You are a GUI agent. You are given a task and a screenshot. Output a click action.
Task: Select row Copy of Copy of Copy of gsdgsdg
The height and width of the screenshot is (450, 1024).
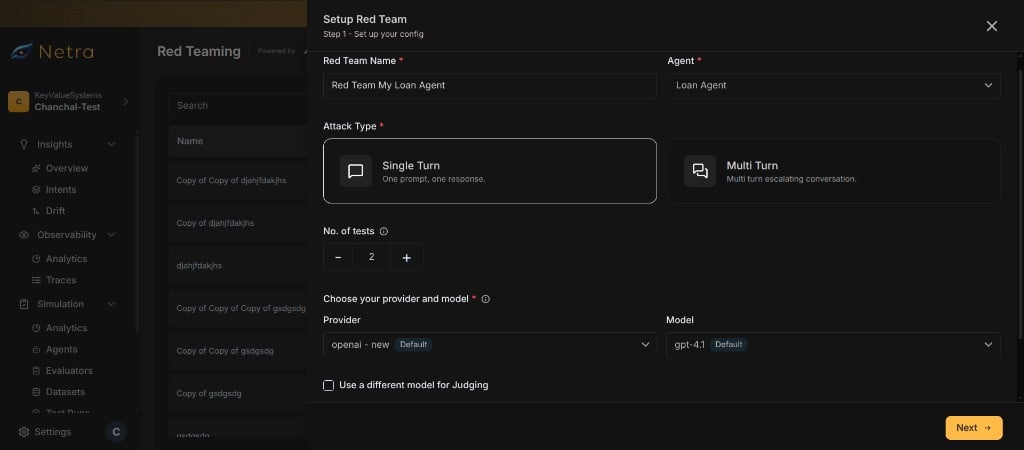238,308
